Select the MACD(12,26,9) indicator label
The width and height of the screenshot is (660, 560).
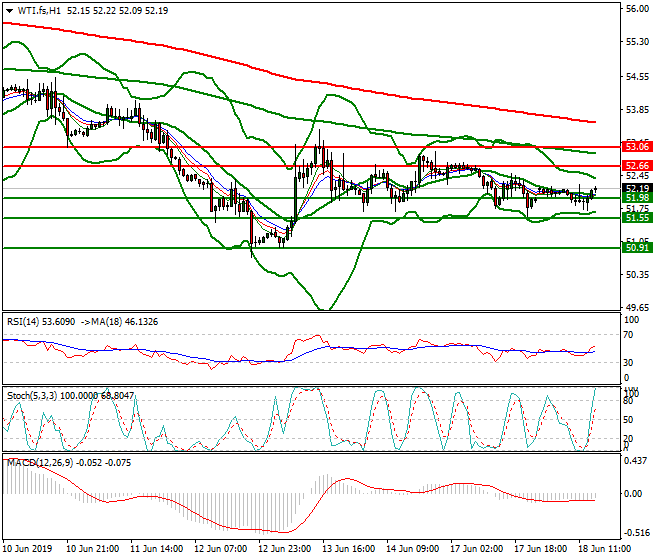coord(40,463)
